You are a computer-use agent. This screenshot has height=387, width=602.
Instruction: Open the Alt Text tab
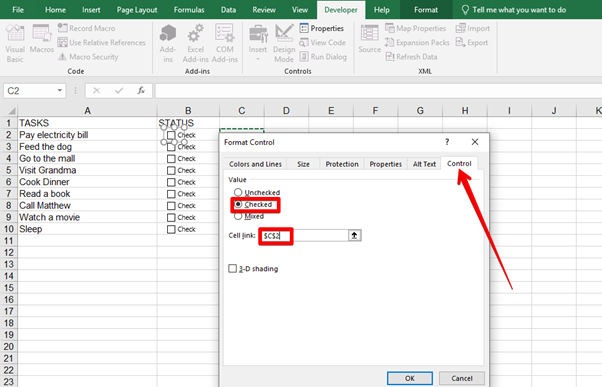(424, 164)
